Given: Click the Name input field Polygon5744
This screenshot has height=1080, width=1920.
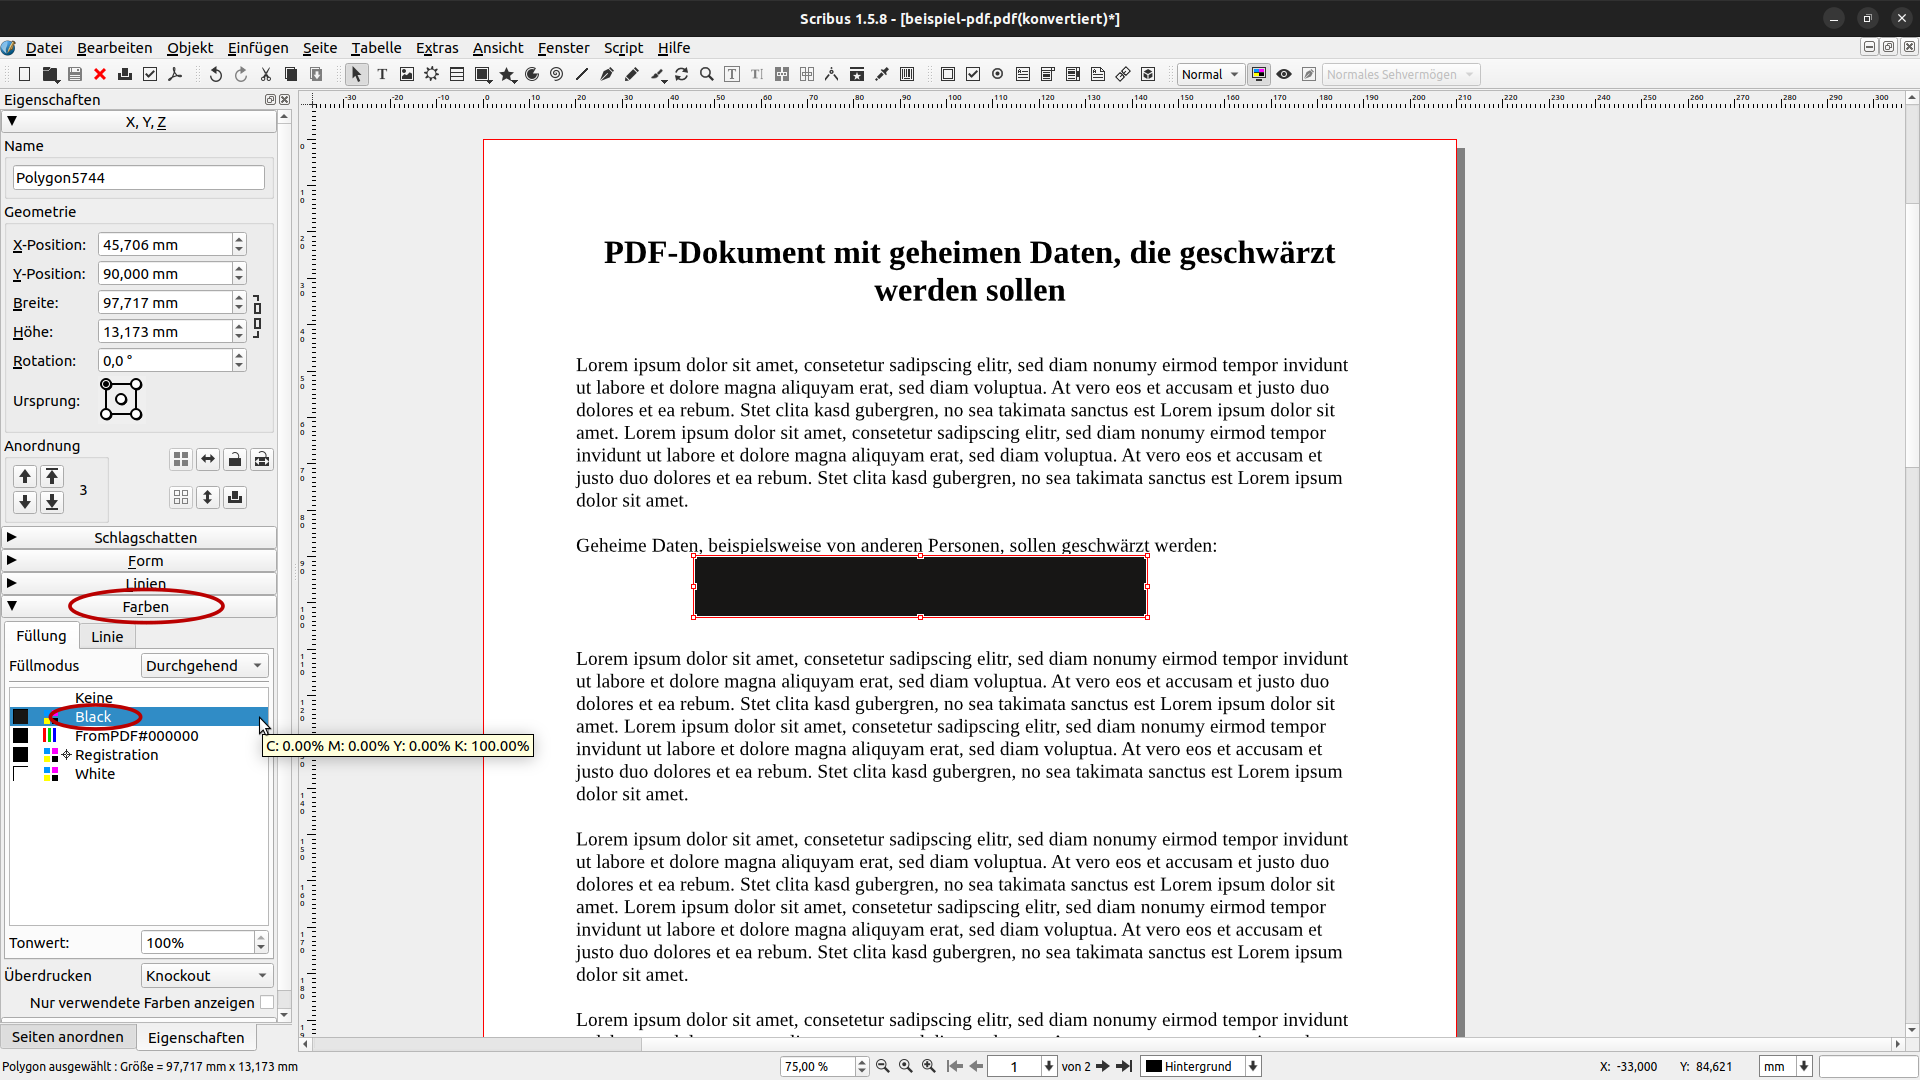Looking at the screenshot, I should point(138,178).
